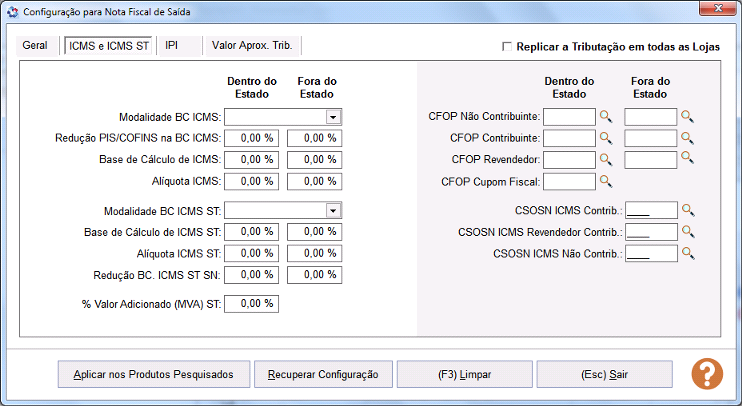Image resolution: width=742 pixels, height=406 pixels.
Task: Click the % Valor Adicionado (MVA) ST field
Action: pos(251,303)
